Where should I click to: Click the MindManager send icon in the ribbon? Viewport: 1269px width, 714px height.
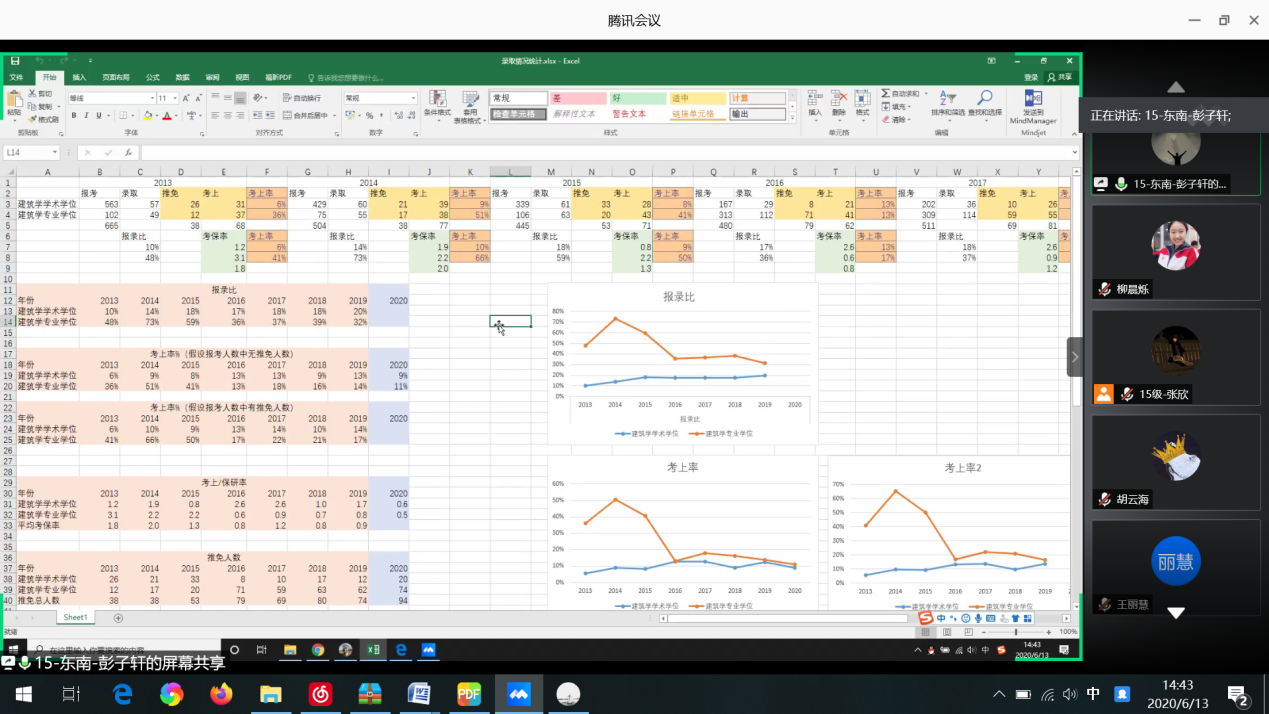1033,105
